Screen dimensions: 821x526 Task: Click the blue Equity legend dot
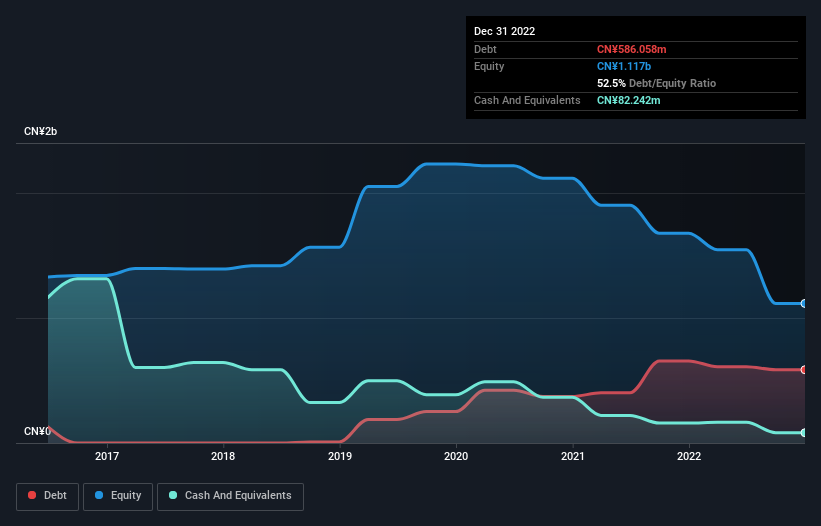point(99,495)
